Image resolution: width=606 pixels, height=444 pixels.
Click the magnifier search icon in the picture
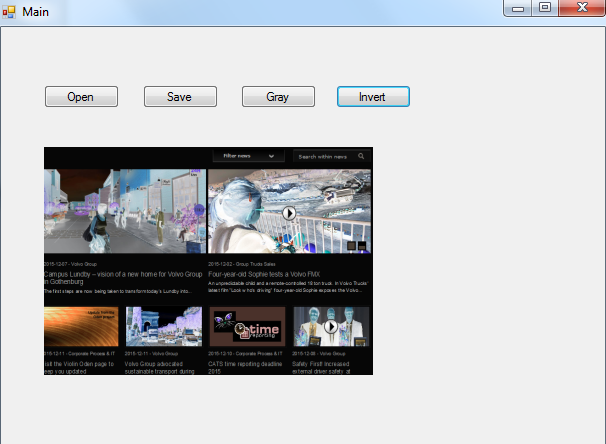click(361, 156)
